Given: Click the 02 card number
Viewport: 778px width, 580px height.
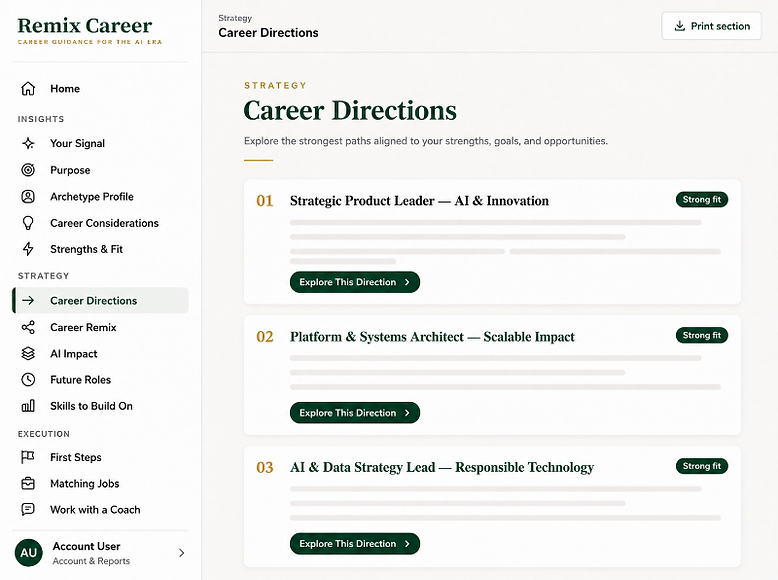Looking at the screenshot, I should coord(264,337).
